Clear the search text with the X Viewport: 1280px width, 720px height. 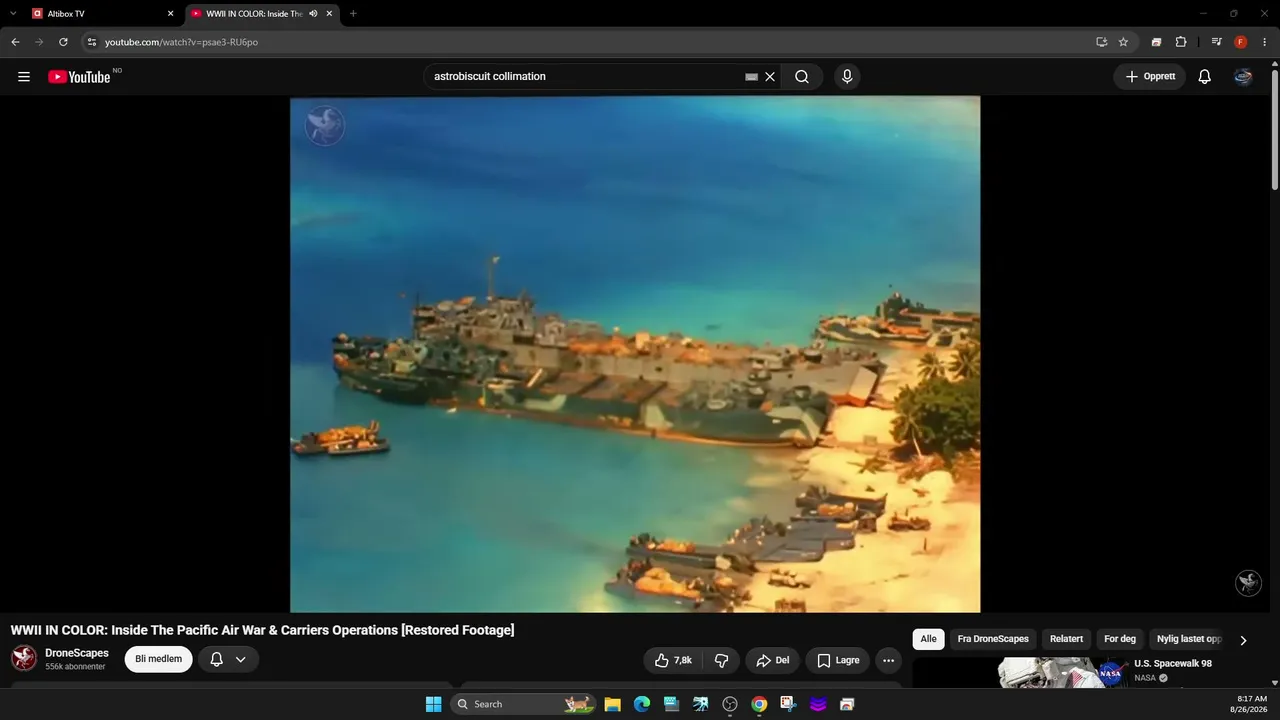770,77
